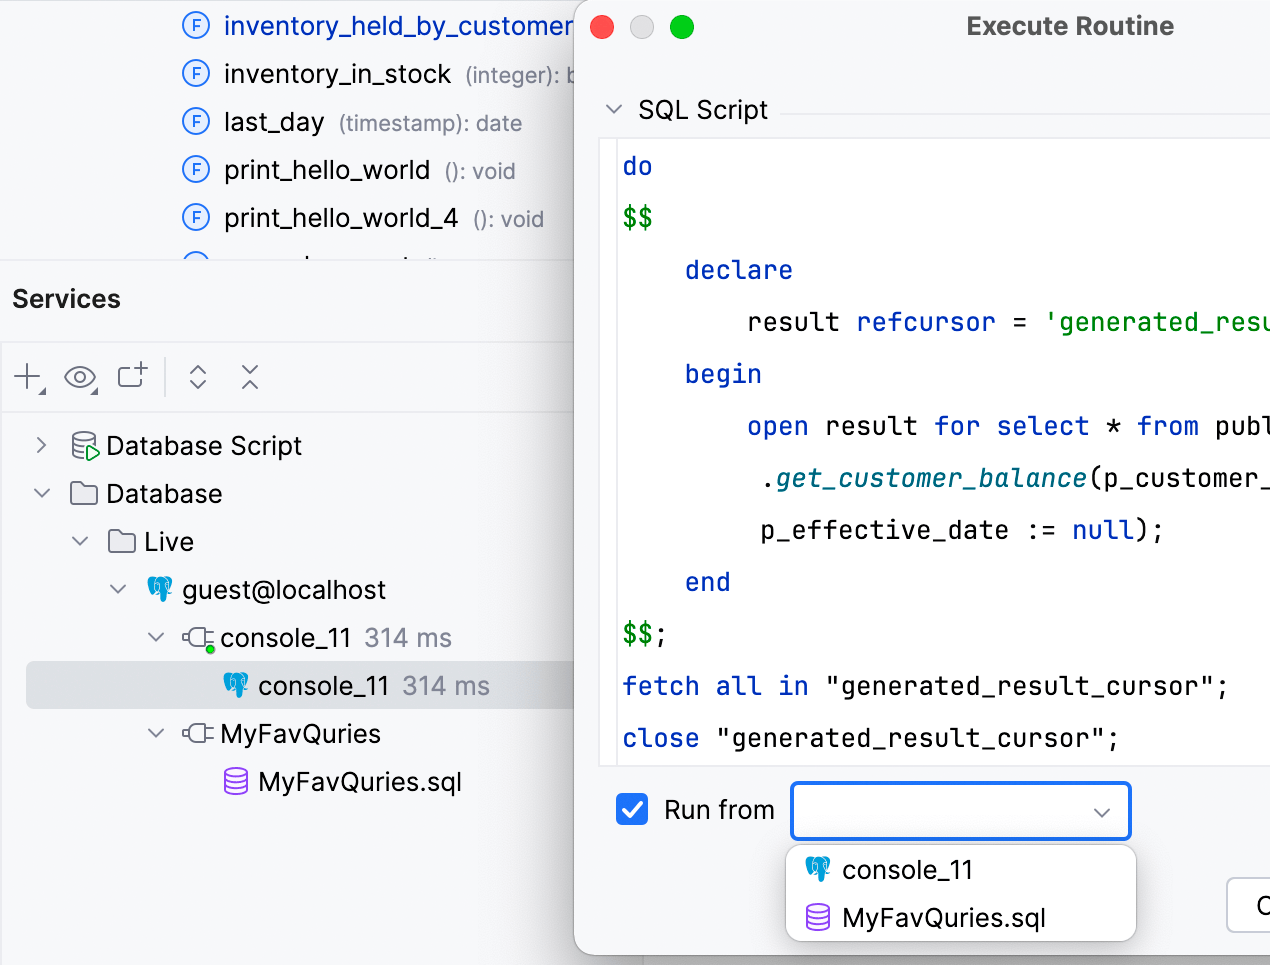Open the Run from dropdown arrow
Screen dimensions: 1270x965
pyautogui.click(x=1101, y=812)
